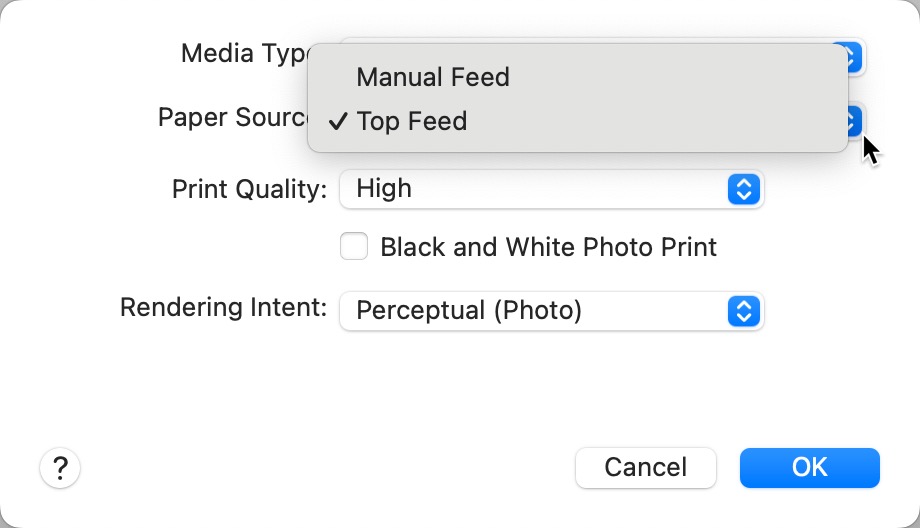
Task: Click the "Black and White Photo Print" label text
Action: (x=548, y=247)
